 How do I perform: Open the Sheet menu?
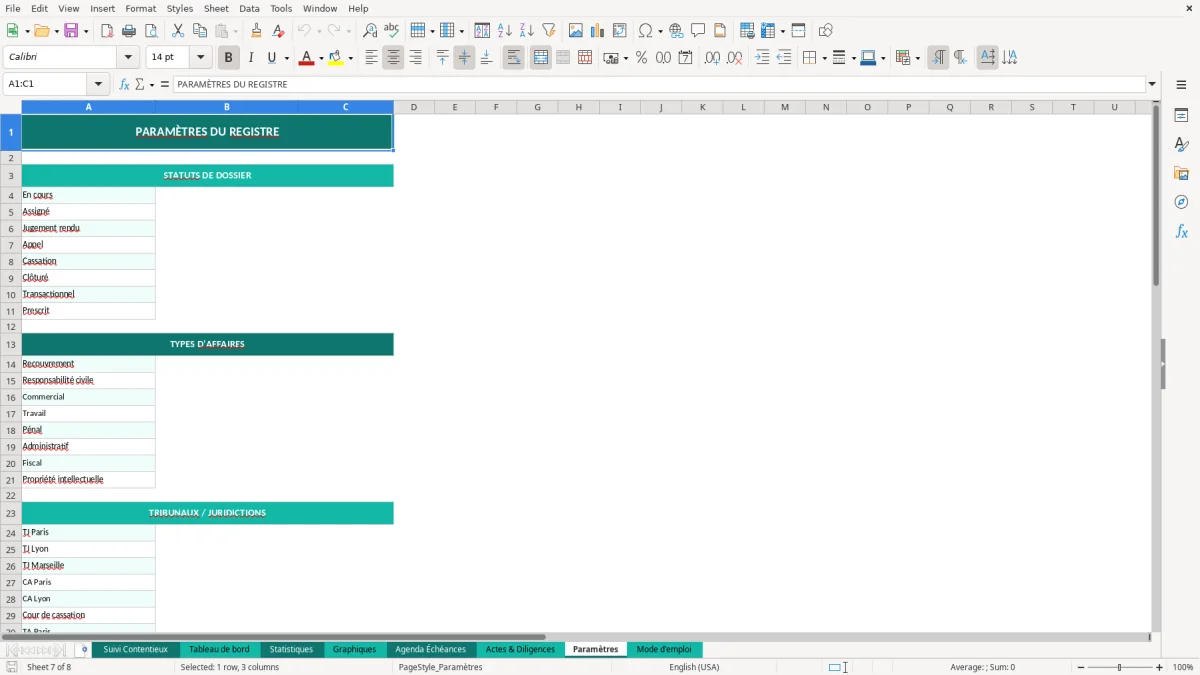coord(216,8)
